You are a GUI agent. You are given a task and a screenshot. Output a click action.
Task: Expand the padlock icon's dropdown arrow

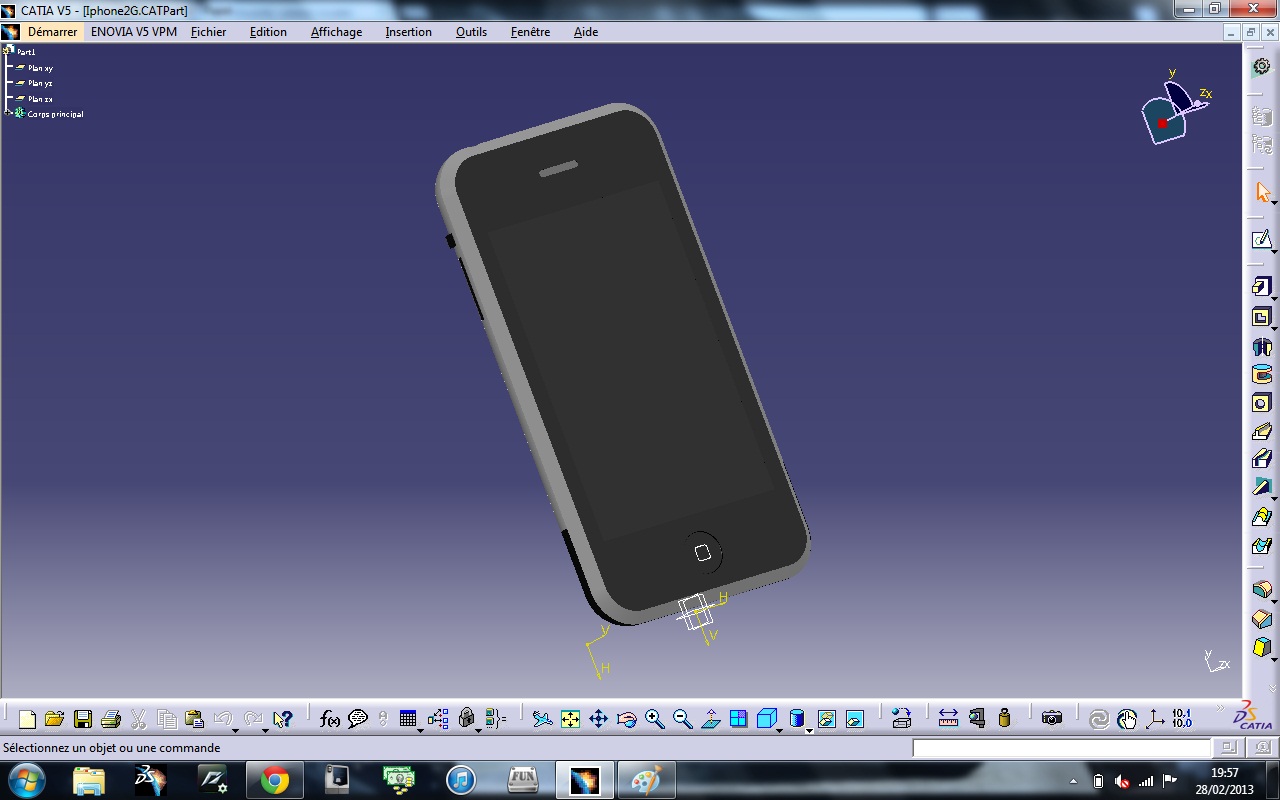pos(478,730)
